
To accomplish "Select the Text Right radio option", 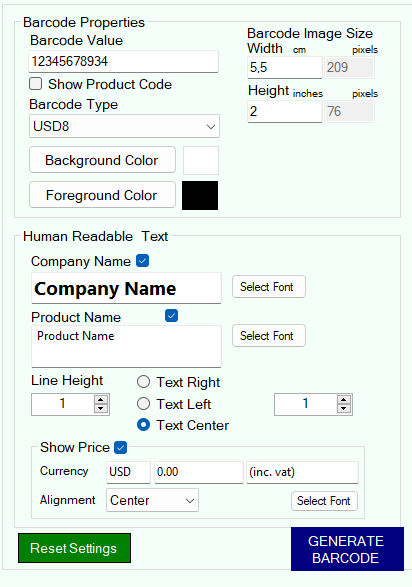I will click(143, 382).
